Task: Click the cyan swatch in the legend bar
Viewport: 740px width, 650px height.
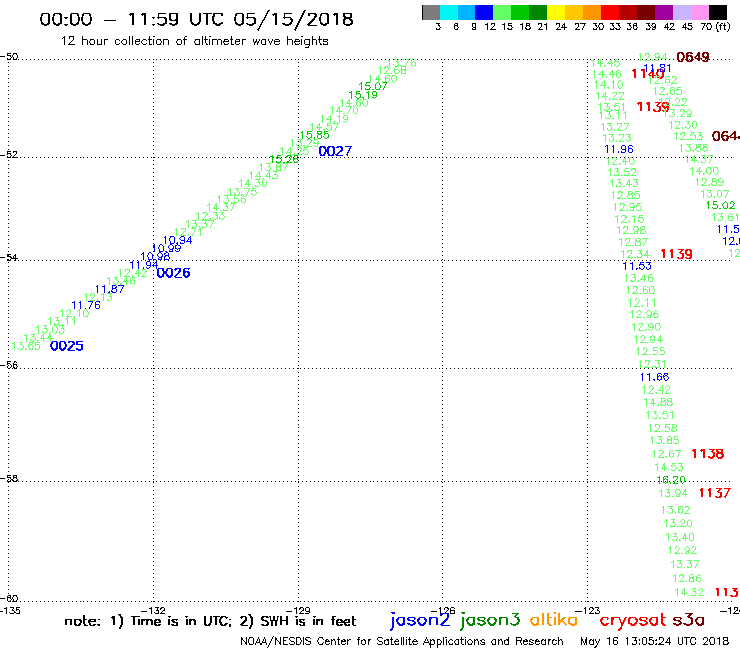Action: [x=449, y=12]
